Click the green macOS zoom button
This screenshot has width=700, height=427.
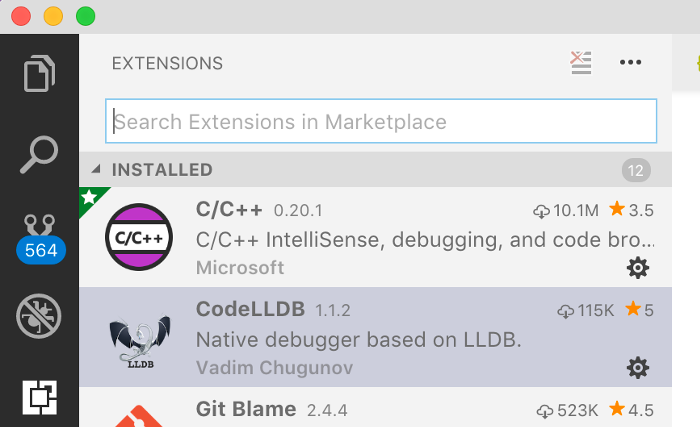[85, 17]
